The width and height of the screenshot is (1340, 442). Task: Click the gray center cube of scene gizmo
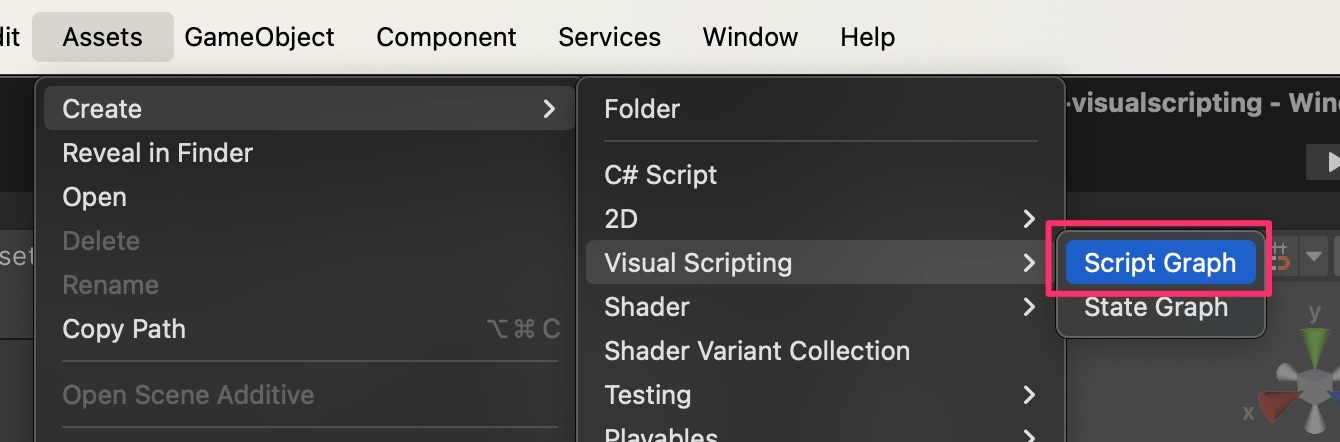click(1314, 385)
